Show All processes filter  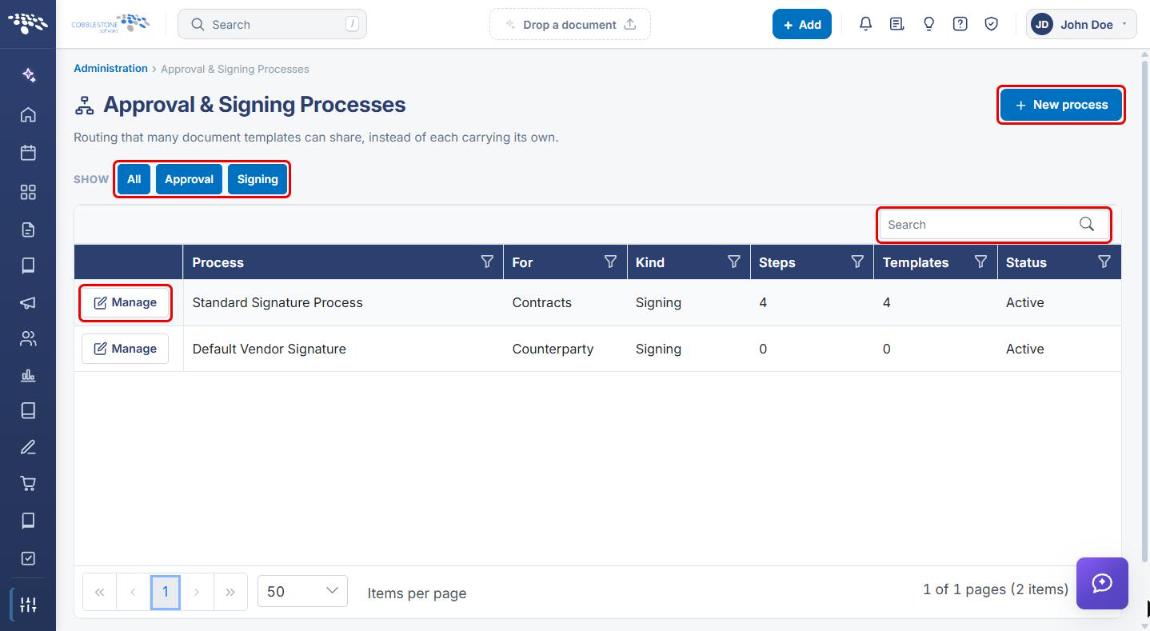(x=133, y=179)
